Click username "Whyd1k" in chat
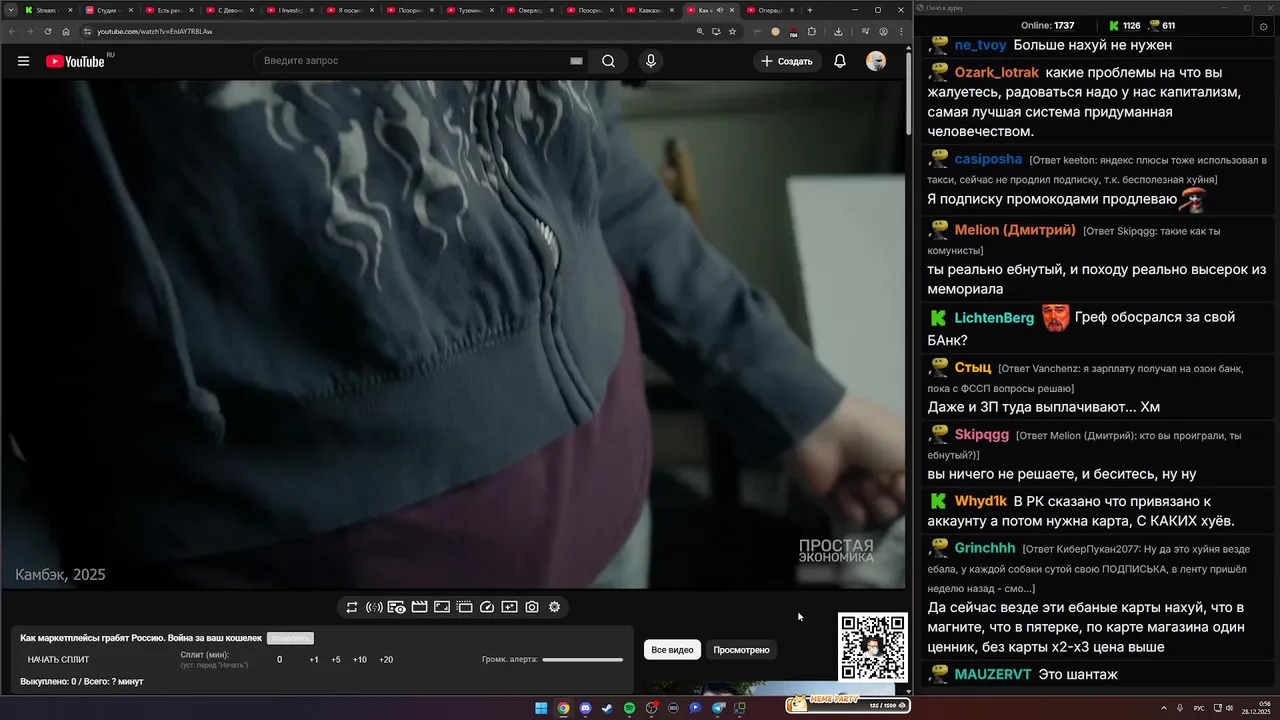This screenshot has height=720, width=1280. (x=981, y=501)
